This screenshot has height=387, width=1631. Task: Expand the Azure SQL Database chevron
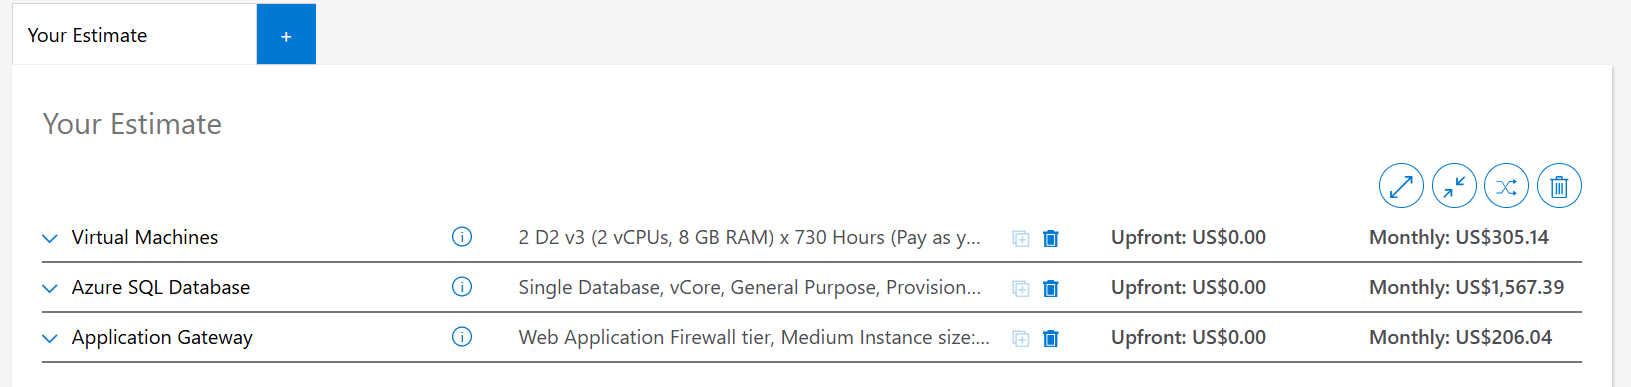click(x=50, y=288)
